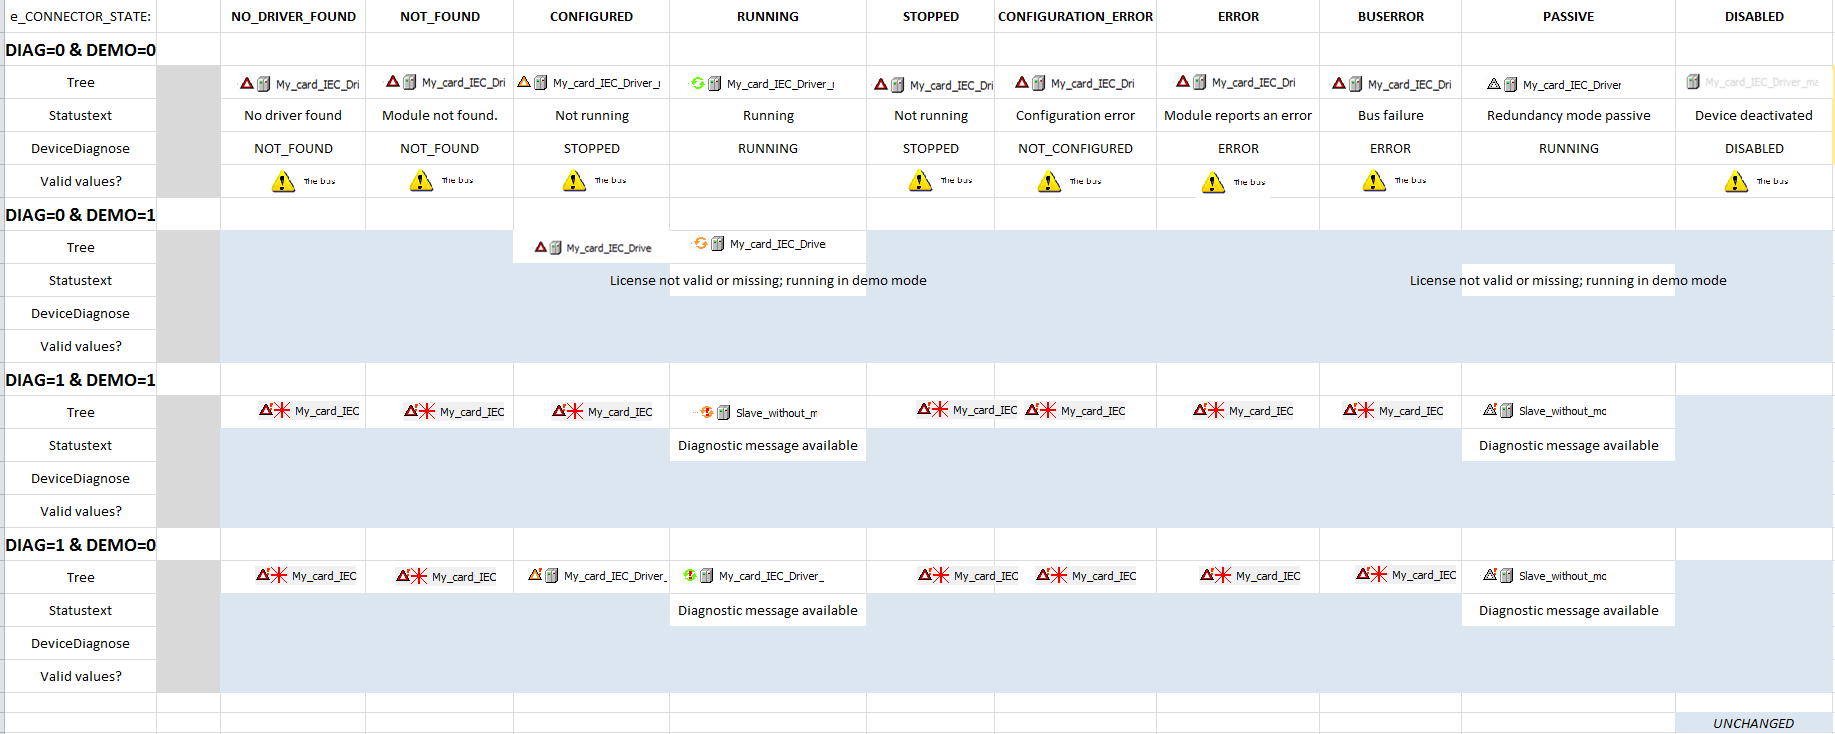Click the triangle icon in PASSIVE column's first Tree row
The height and width of the screenshot is (734, 1835).
point(1494,84)
